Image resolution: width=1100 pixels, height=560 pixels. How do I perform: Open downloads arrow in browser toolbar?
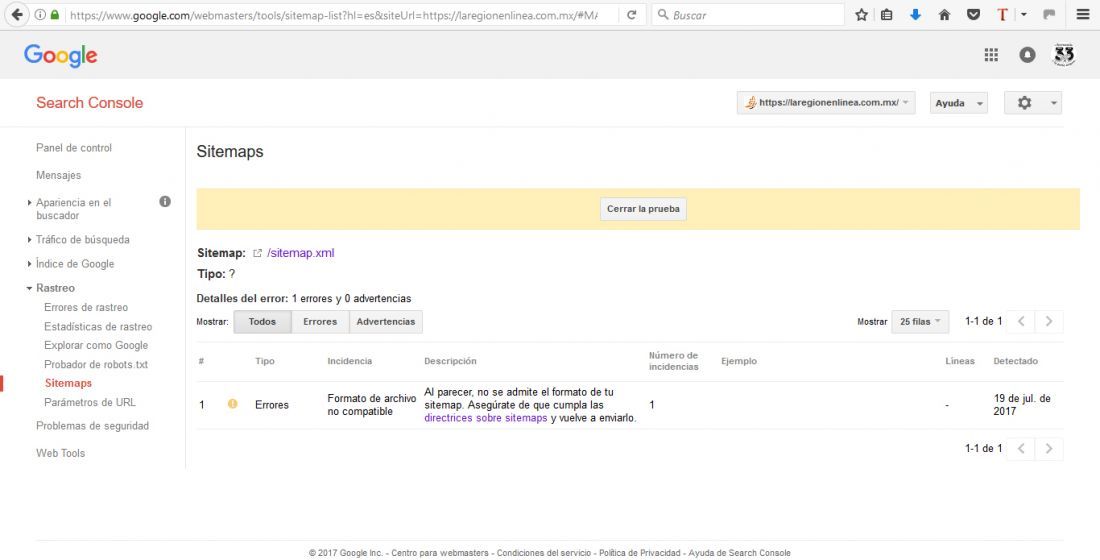[x=915, y=15]
